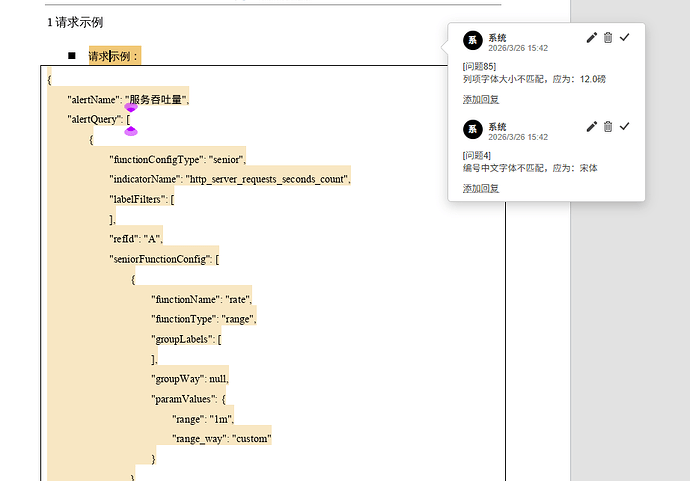Edit the 问题4 comment with pencil icon
The image size is (690, 481).
(x=591, y=126)
